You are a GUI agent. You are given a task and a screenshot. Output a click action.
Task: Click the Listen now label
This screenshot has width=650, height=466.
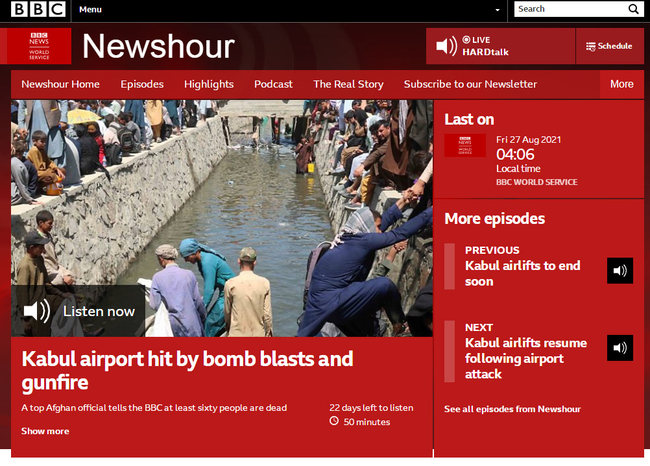[99, 311]
